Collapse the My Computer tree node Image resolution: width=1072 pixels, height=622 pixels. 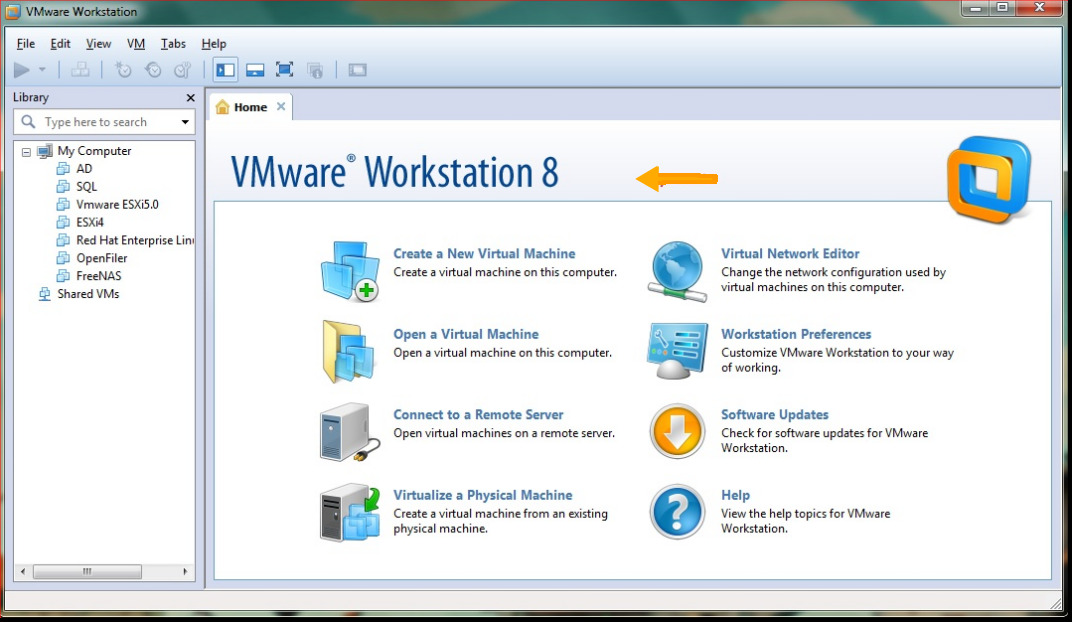tap(26, 152)
